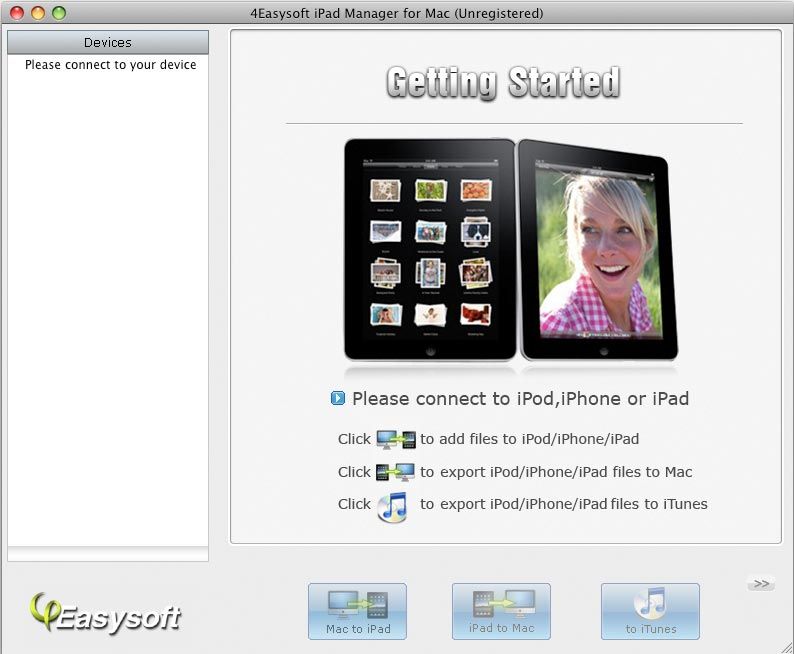This screenshot has height=654, width=794.
Task: Click the blue arrow icon beside connect prompt
Action: click(338, 398)
